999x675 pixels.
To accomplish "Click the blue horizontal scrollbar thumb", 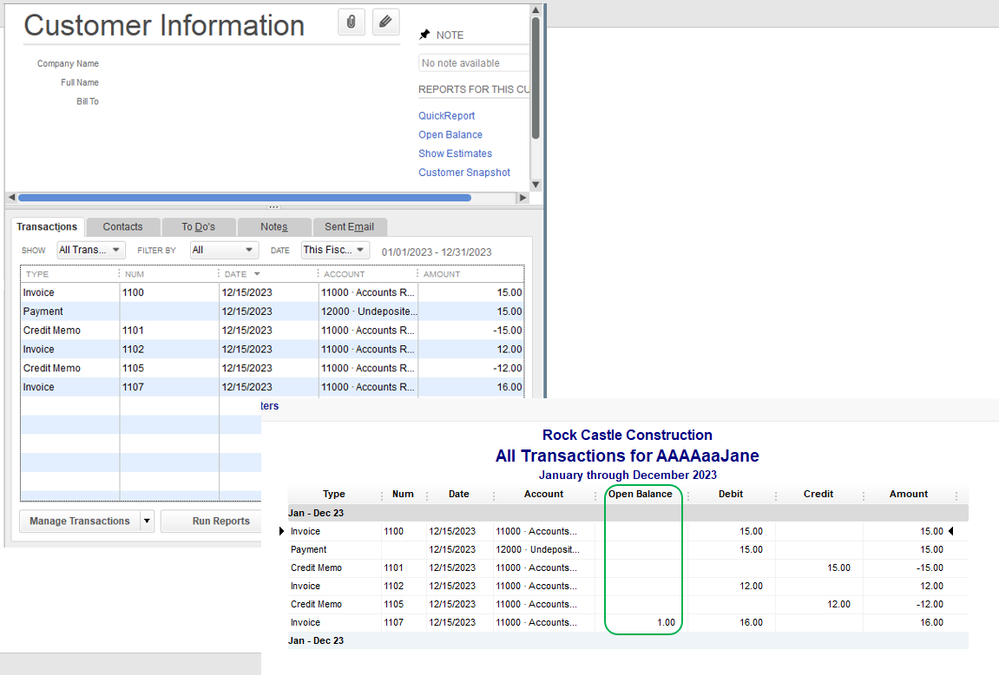I will 244,198.
